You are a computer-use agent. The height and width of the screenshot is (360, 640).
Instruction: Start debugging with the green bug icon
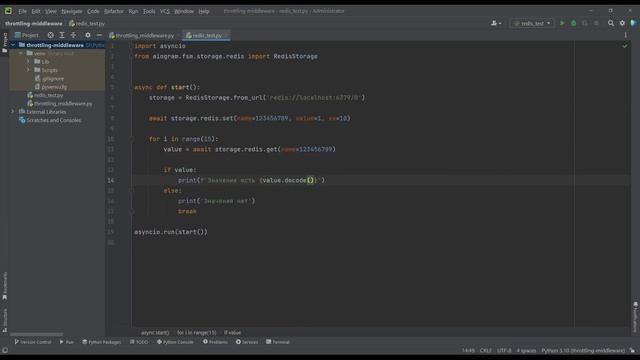(x=573, y=23)
